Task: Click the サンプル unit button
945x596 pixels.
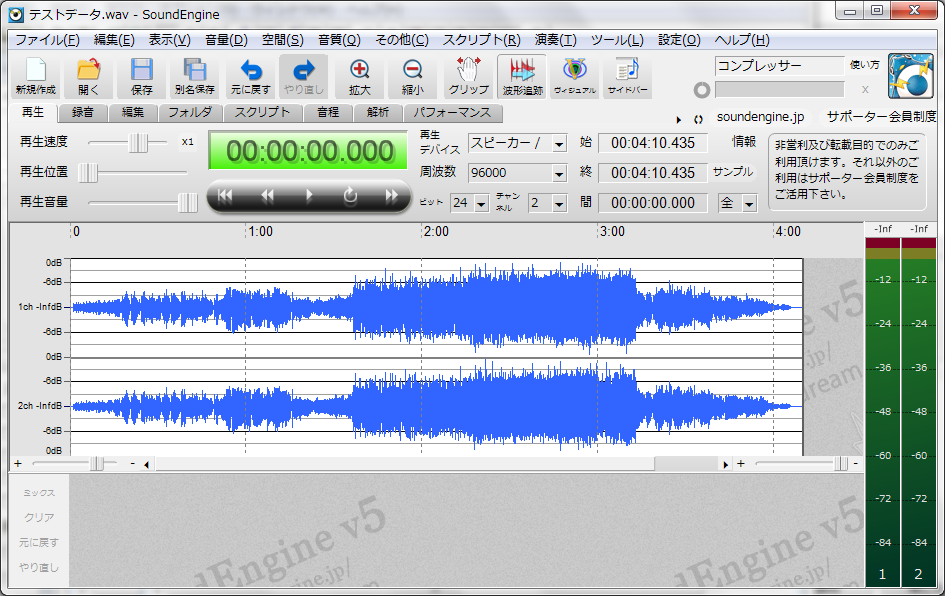Action: [x=733, y=172]
